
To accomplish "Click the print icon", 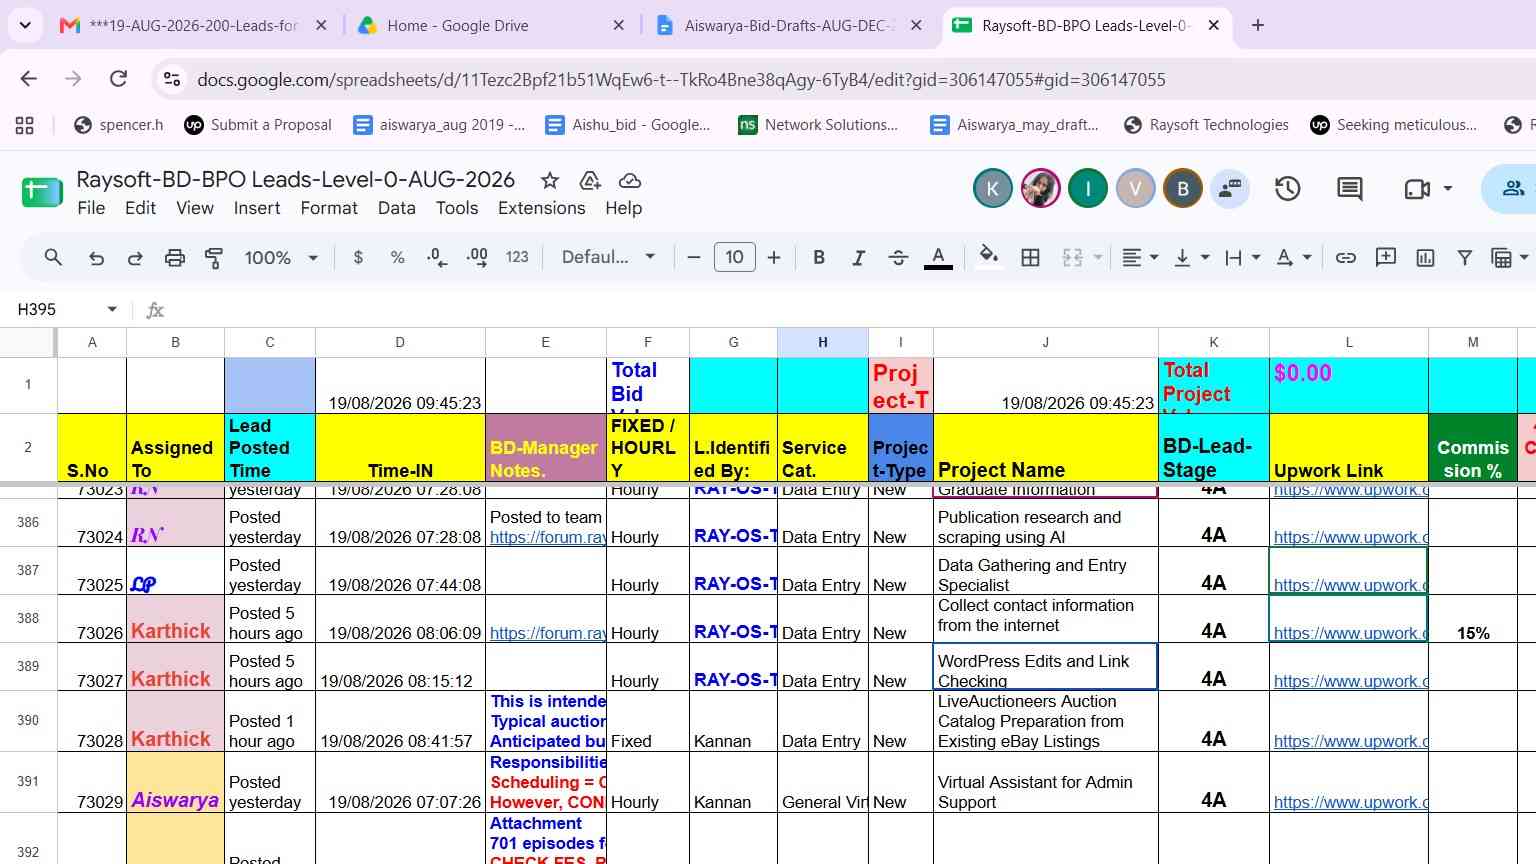I will [174, 258].
